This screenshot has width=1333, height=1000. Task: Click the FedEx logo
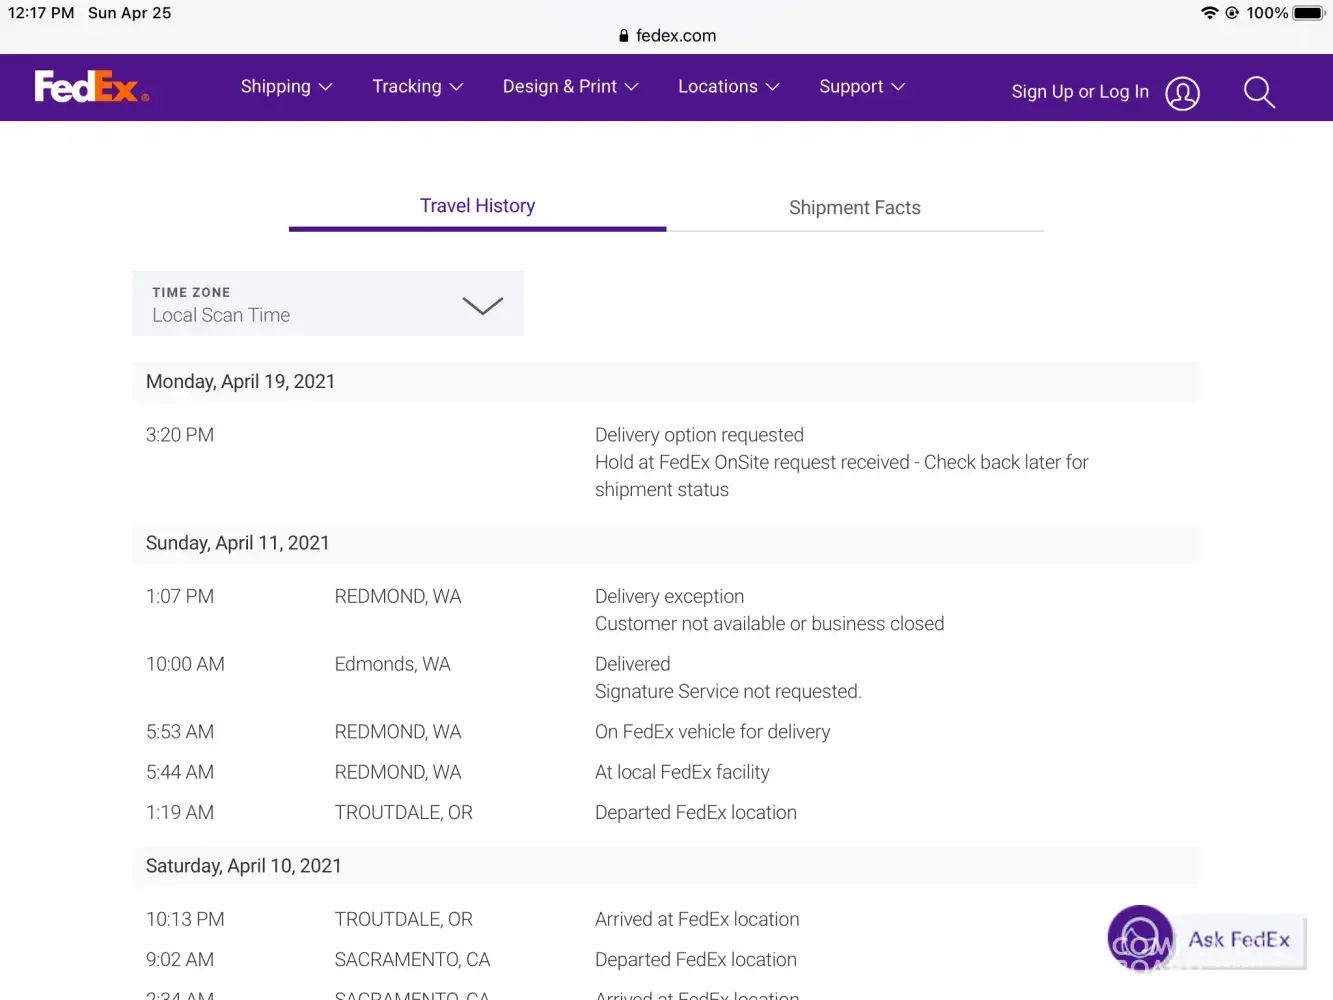pyautogui.click(x=91, y=87)
